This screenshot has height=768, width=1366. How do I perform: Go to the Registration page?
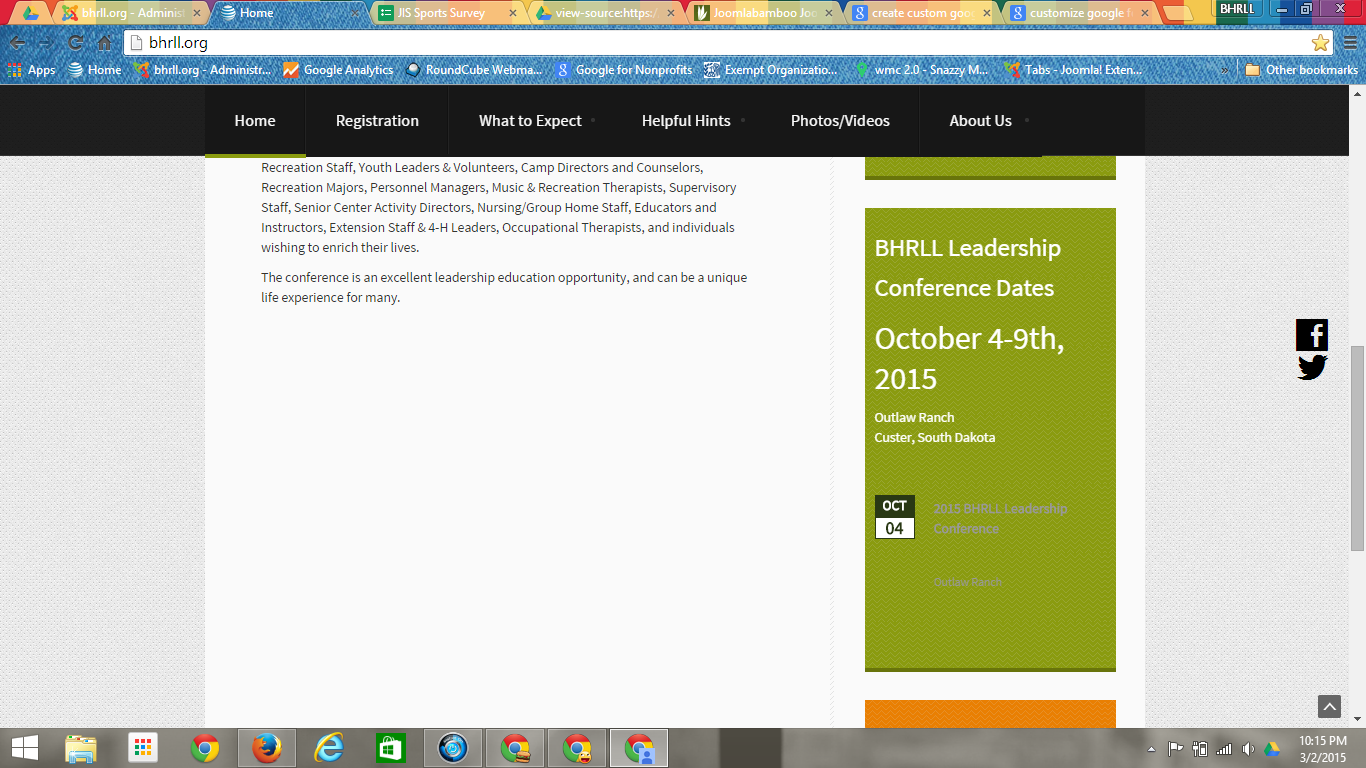pos(377,121)
